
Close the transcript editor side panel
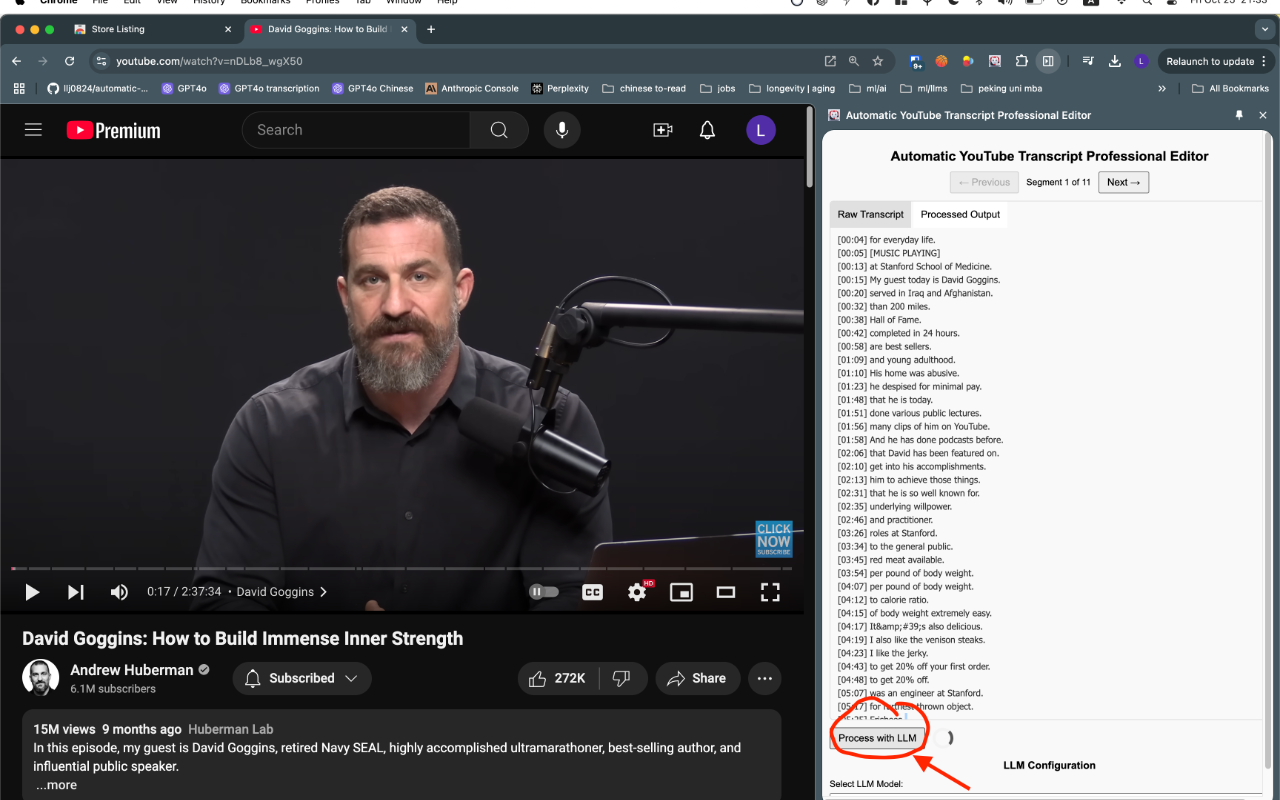(x=1261, y=115)
